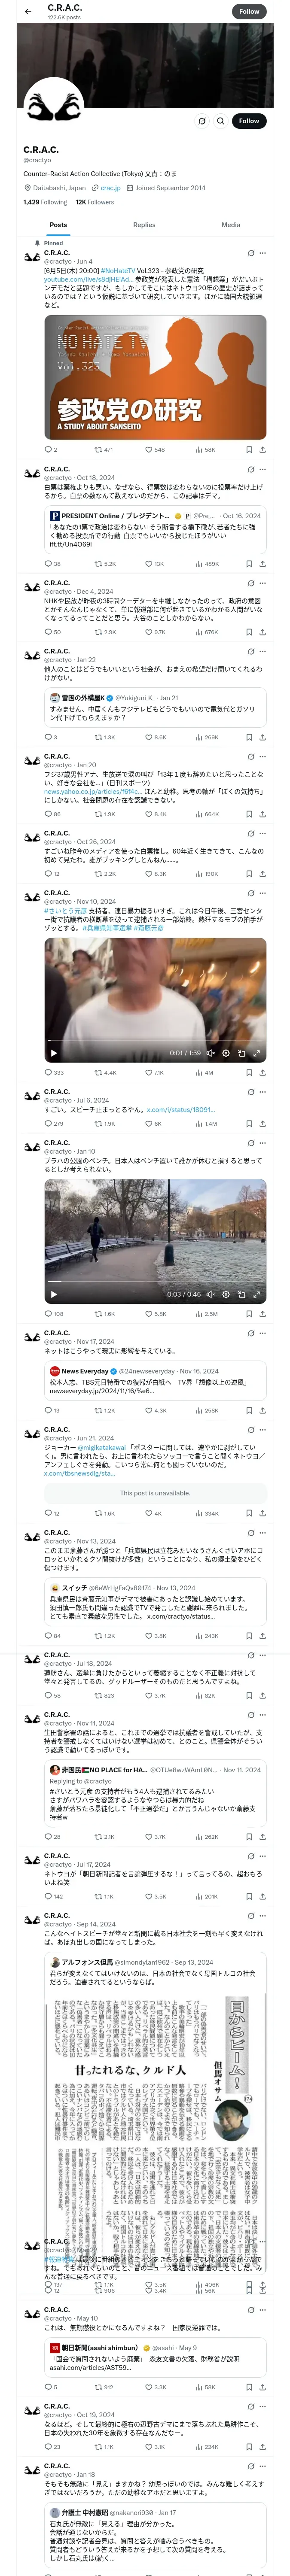Bookmark the pinned Jun 4 post
Image resolution: width=290 pixels, height=2576 pixels.
(x=249, y=450)
